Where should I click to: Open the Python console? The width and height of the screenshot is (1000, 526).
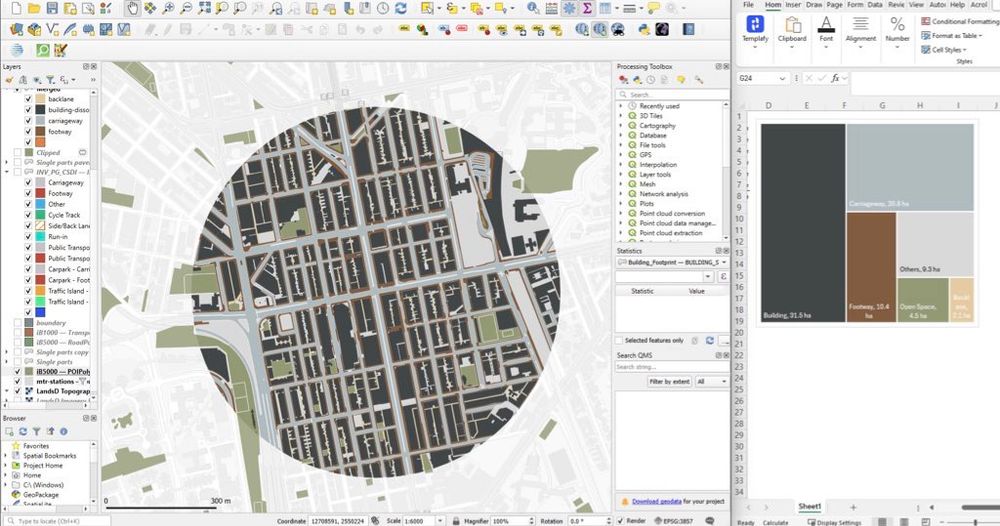pyautogui.click(x=644, y=29)
